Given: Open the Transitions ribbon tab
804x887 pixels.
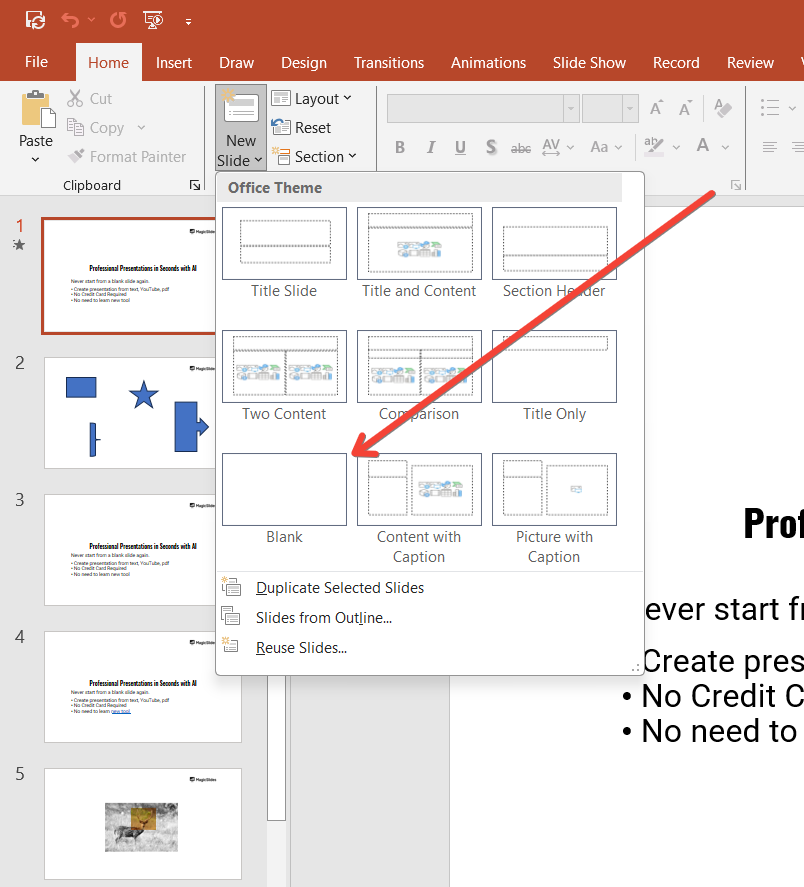Looking at the screenshot, I should [389, 62].
